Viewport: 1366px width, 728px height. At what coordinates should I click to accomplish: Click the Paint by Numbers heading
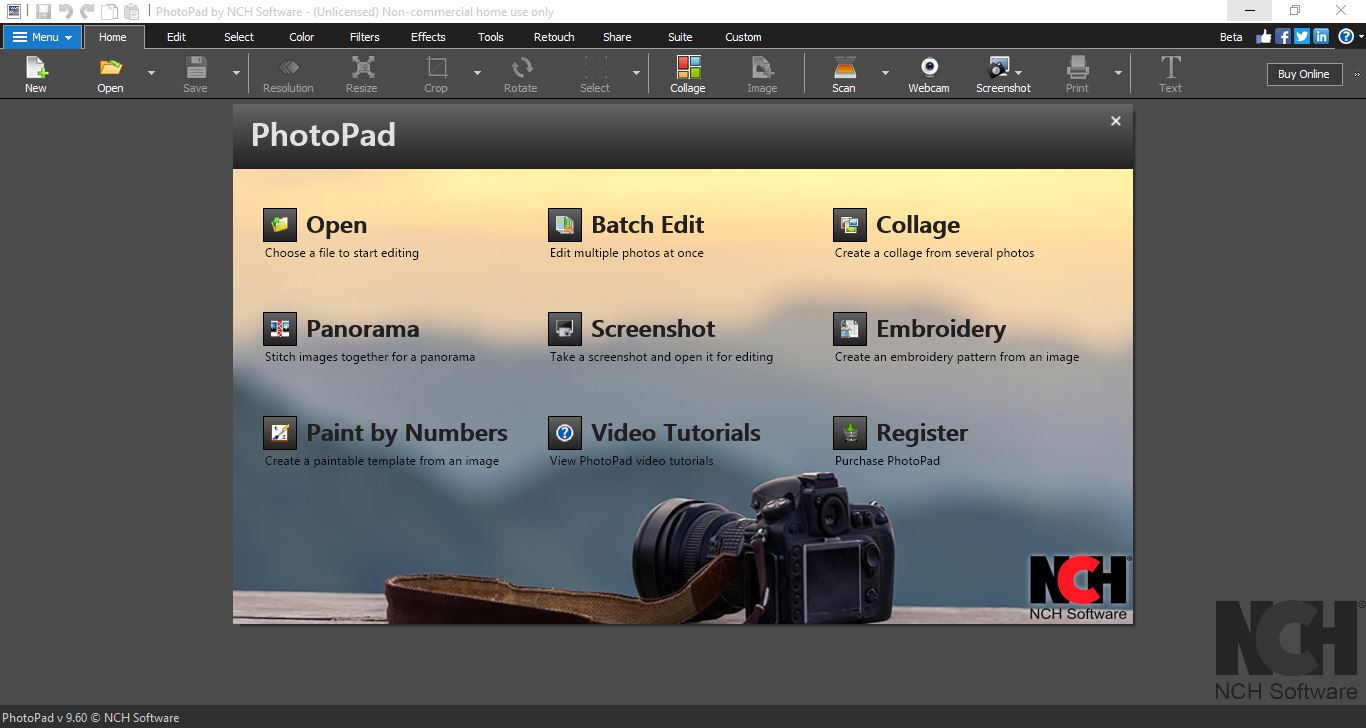(406, 433)
